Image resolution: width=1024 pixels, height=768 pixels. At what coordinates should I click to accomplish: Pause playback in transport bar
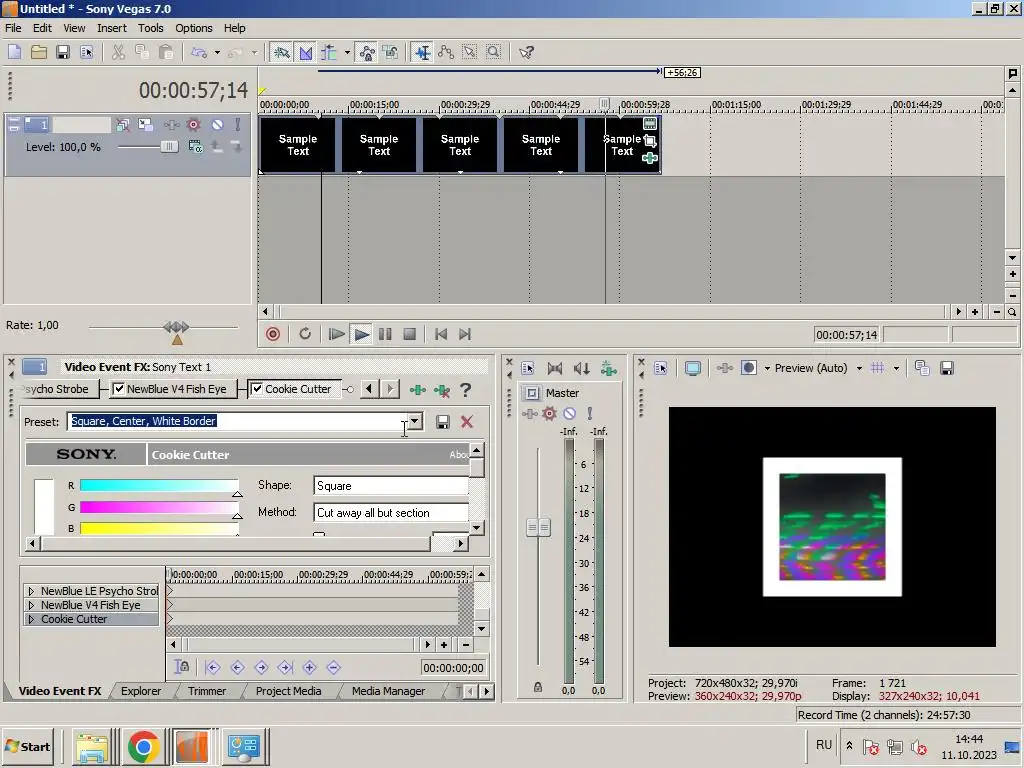[x=385, y=334]
